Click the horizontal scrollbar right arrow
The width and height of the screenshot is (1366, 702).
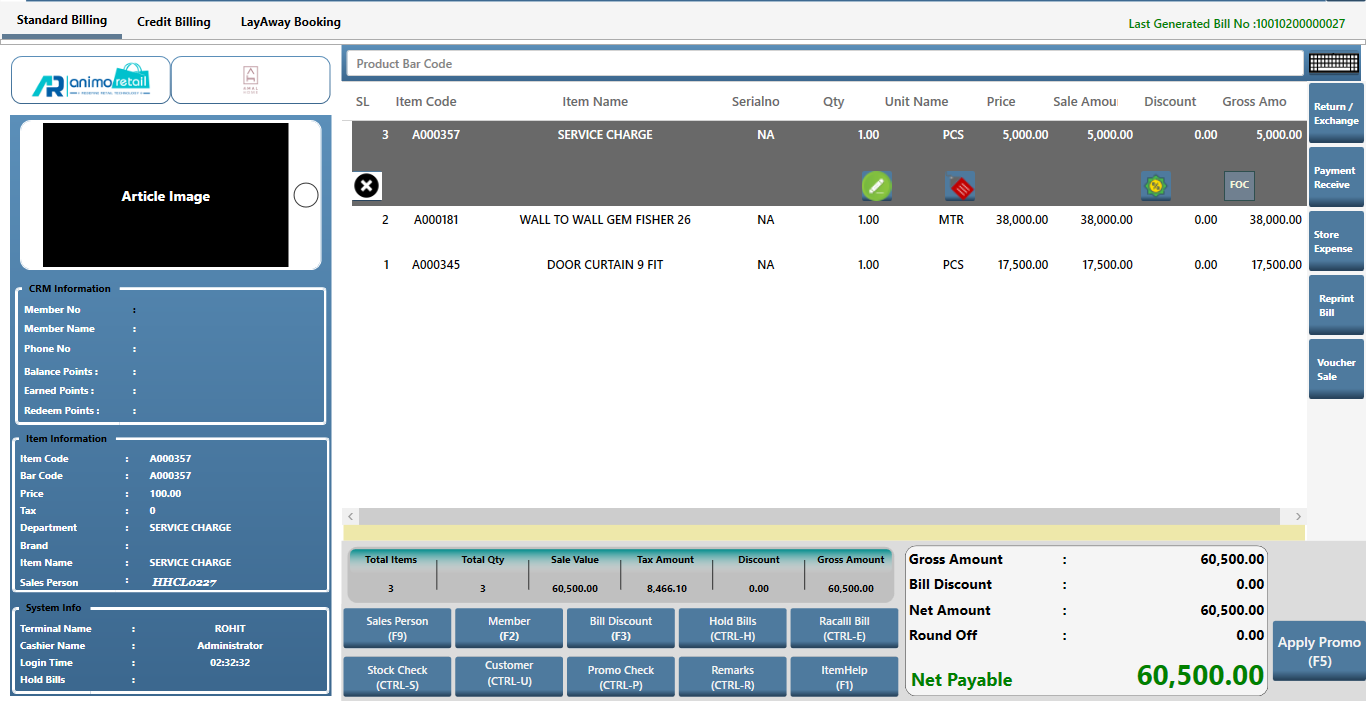tap(1298, 517)
